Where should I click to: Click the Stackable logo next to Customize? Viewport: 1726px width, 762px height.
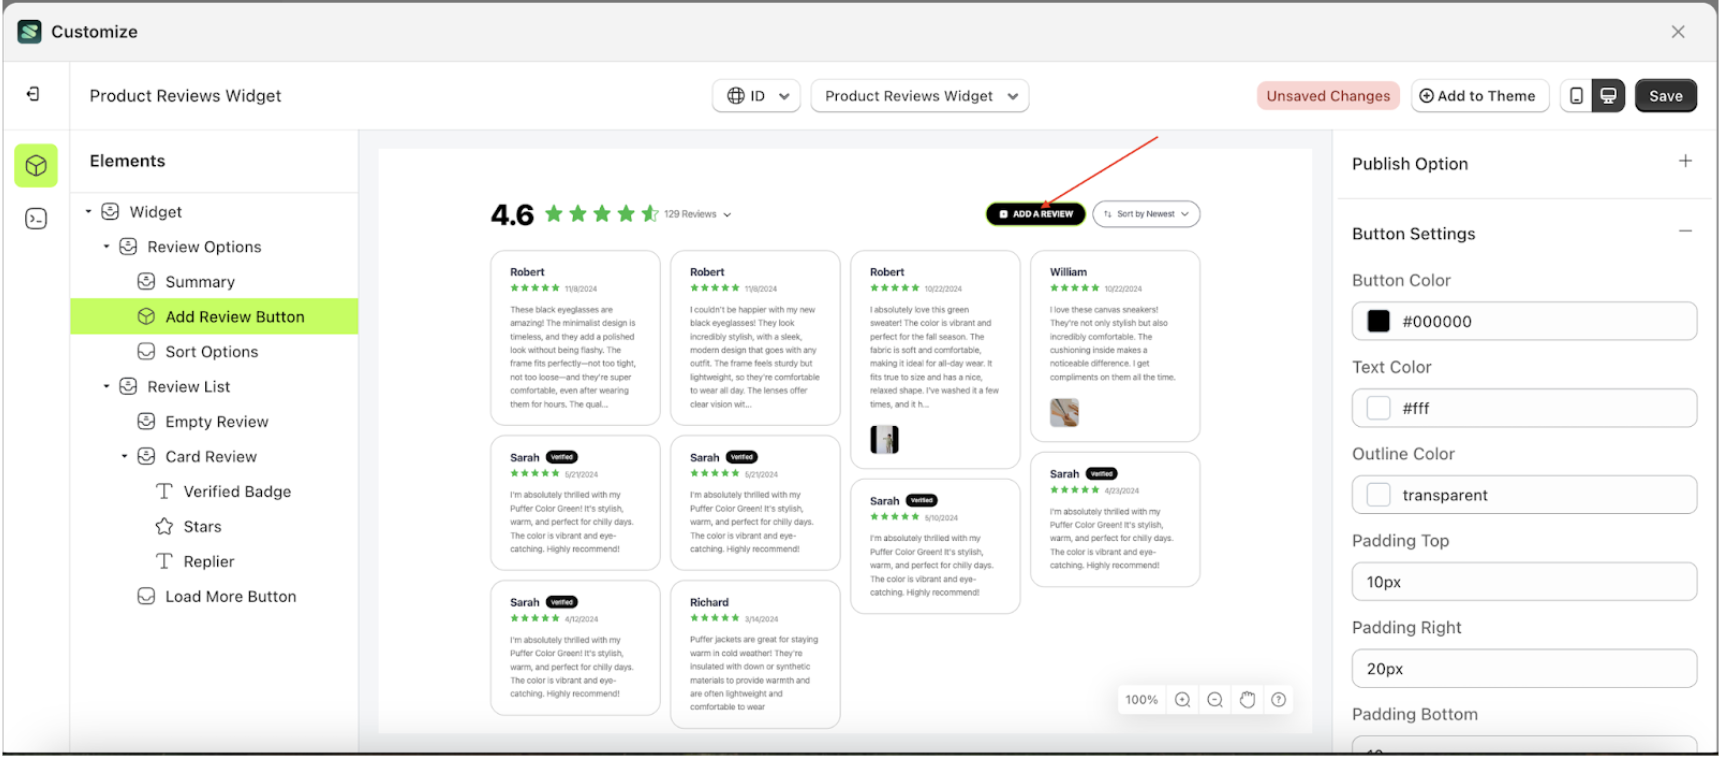30,32
